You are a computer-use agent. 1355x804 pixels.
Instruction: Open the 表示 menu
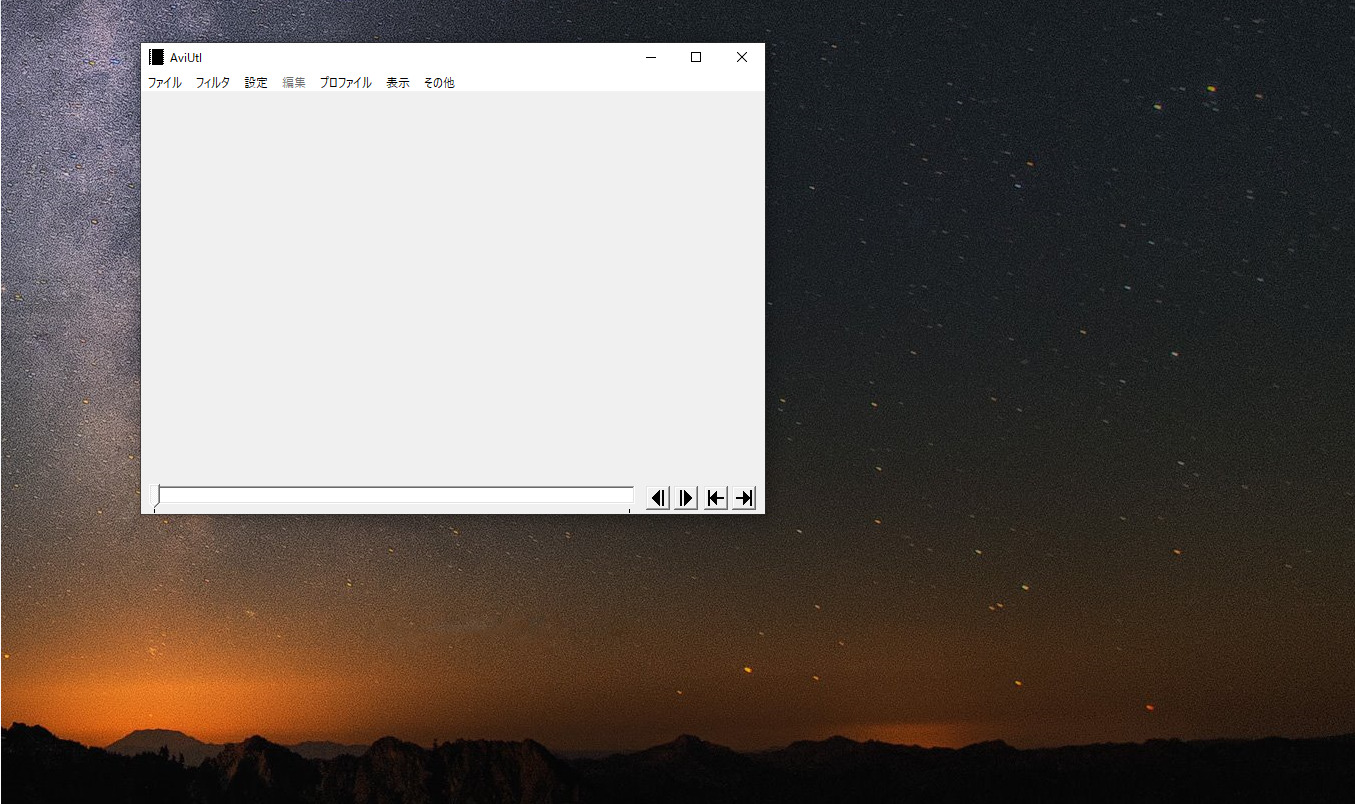[398, 83]
